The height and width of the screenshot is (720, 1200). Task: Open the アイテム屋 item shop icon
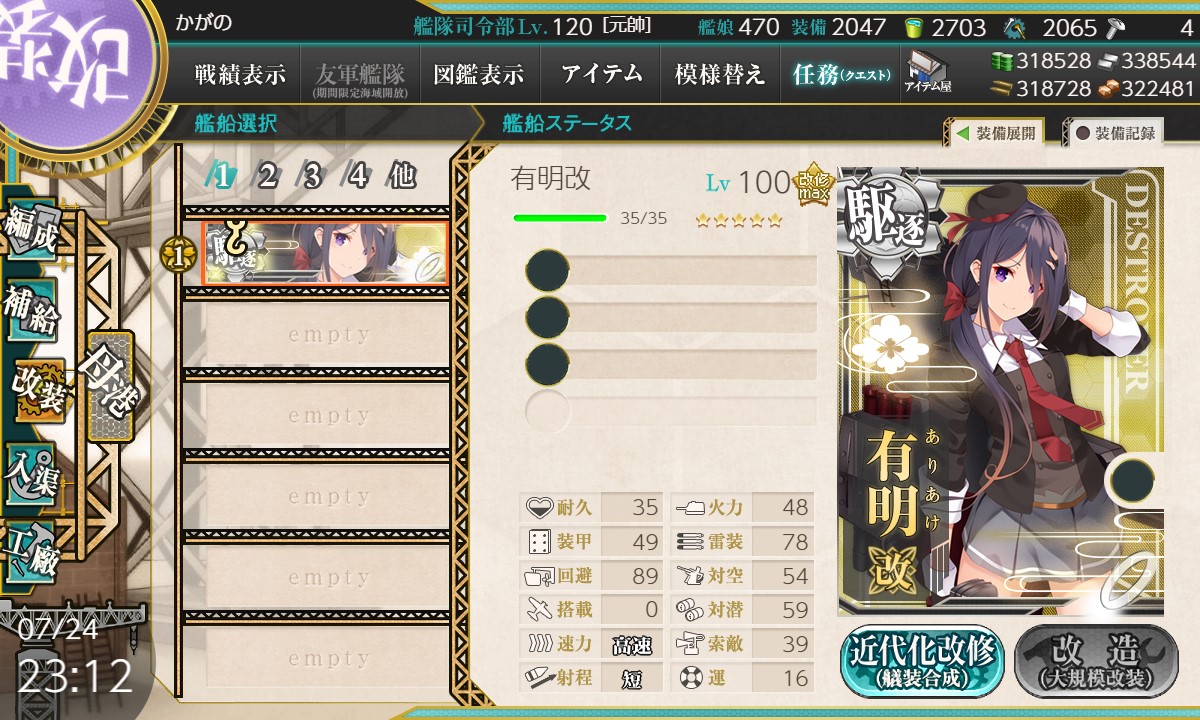pyautogui.click(x=927, y=72)
